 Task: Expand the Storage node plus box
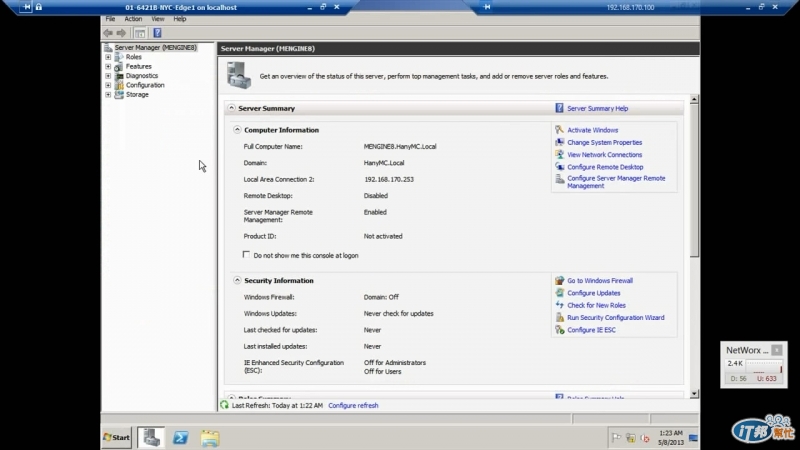(108, 94)
